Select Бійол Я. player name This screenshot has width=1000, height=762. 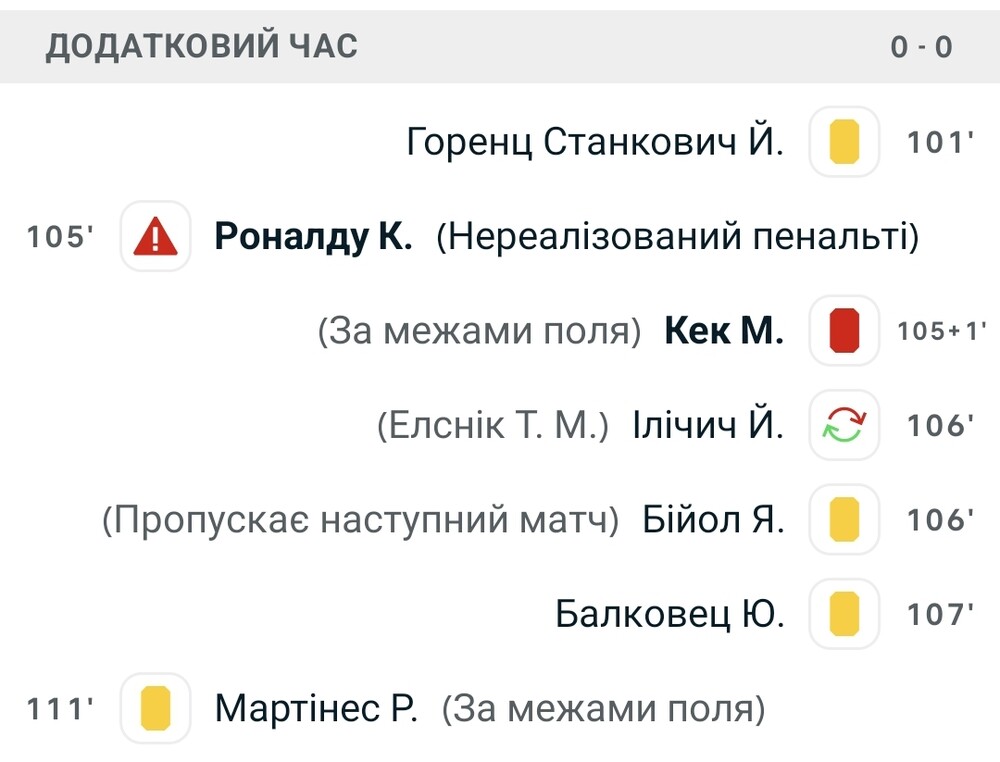coord(713,520)
